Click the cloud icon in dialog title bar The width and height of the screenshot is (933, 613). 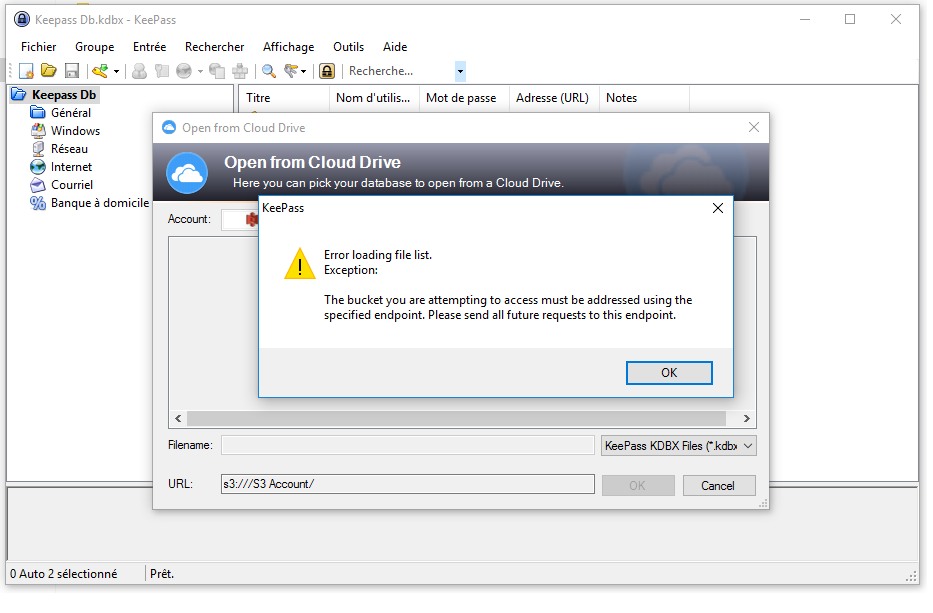pos(169,127)
